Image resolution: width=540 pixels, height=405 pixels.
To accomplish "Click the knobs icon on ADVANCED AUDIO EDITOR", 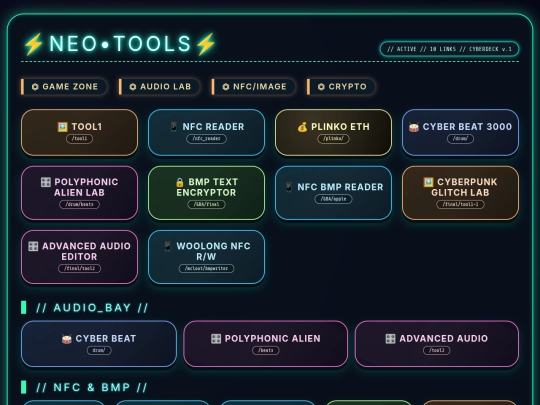I will 33,246.
